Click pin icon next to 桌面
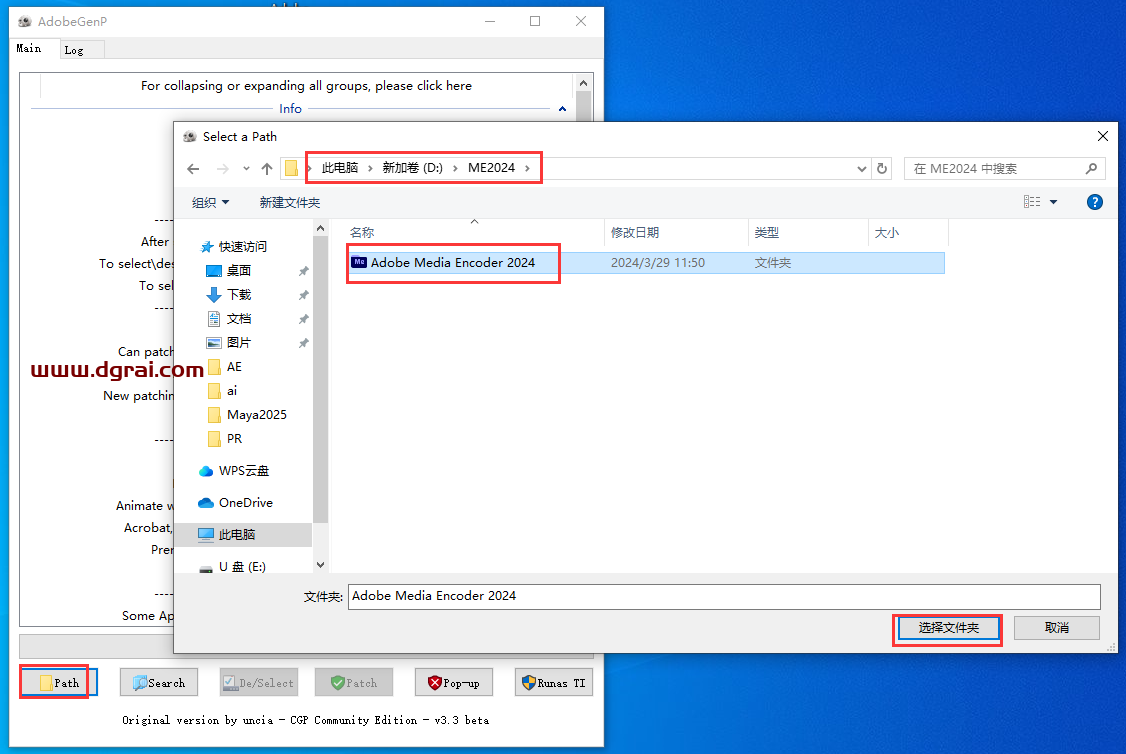 click(304, 271)
